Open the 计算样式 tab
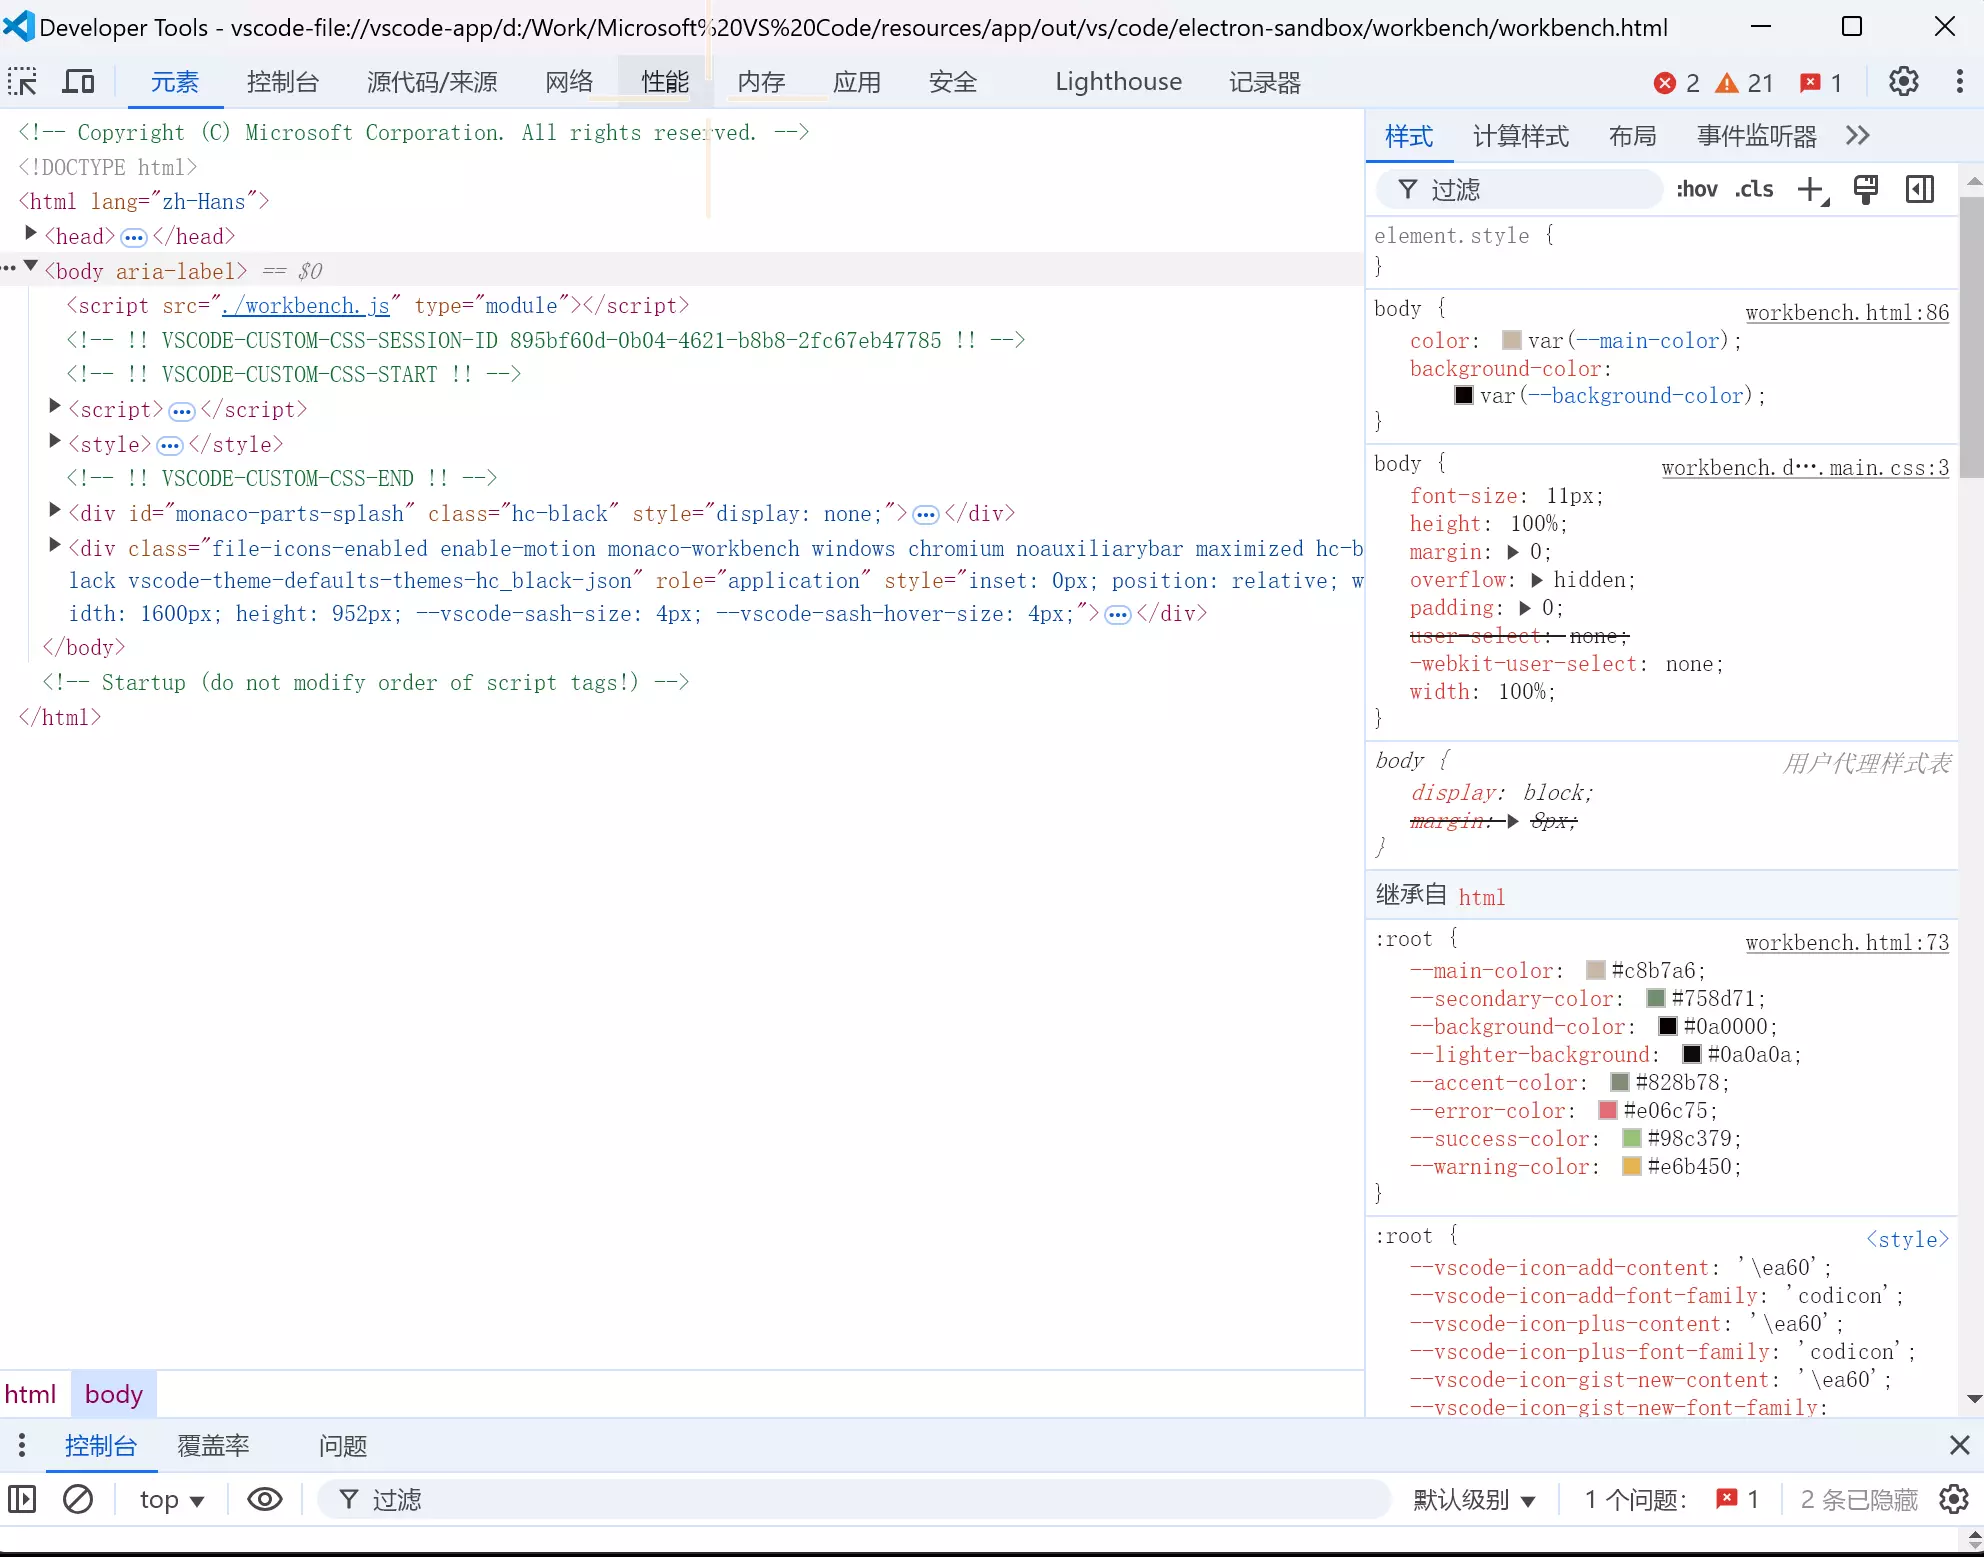 (1520, 136)
